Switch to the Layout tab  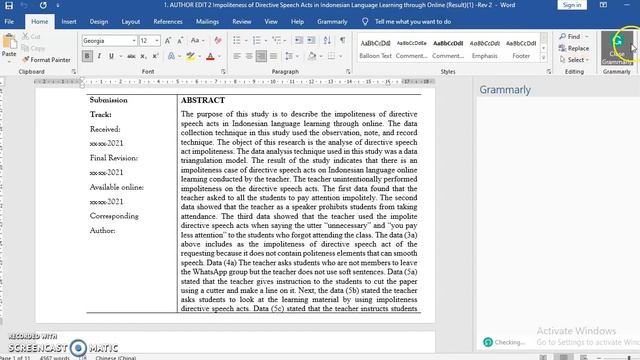point(131,22)
